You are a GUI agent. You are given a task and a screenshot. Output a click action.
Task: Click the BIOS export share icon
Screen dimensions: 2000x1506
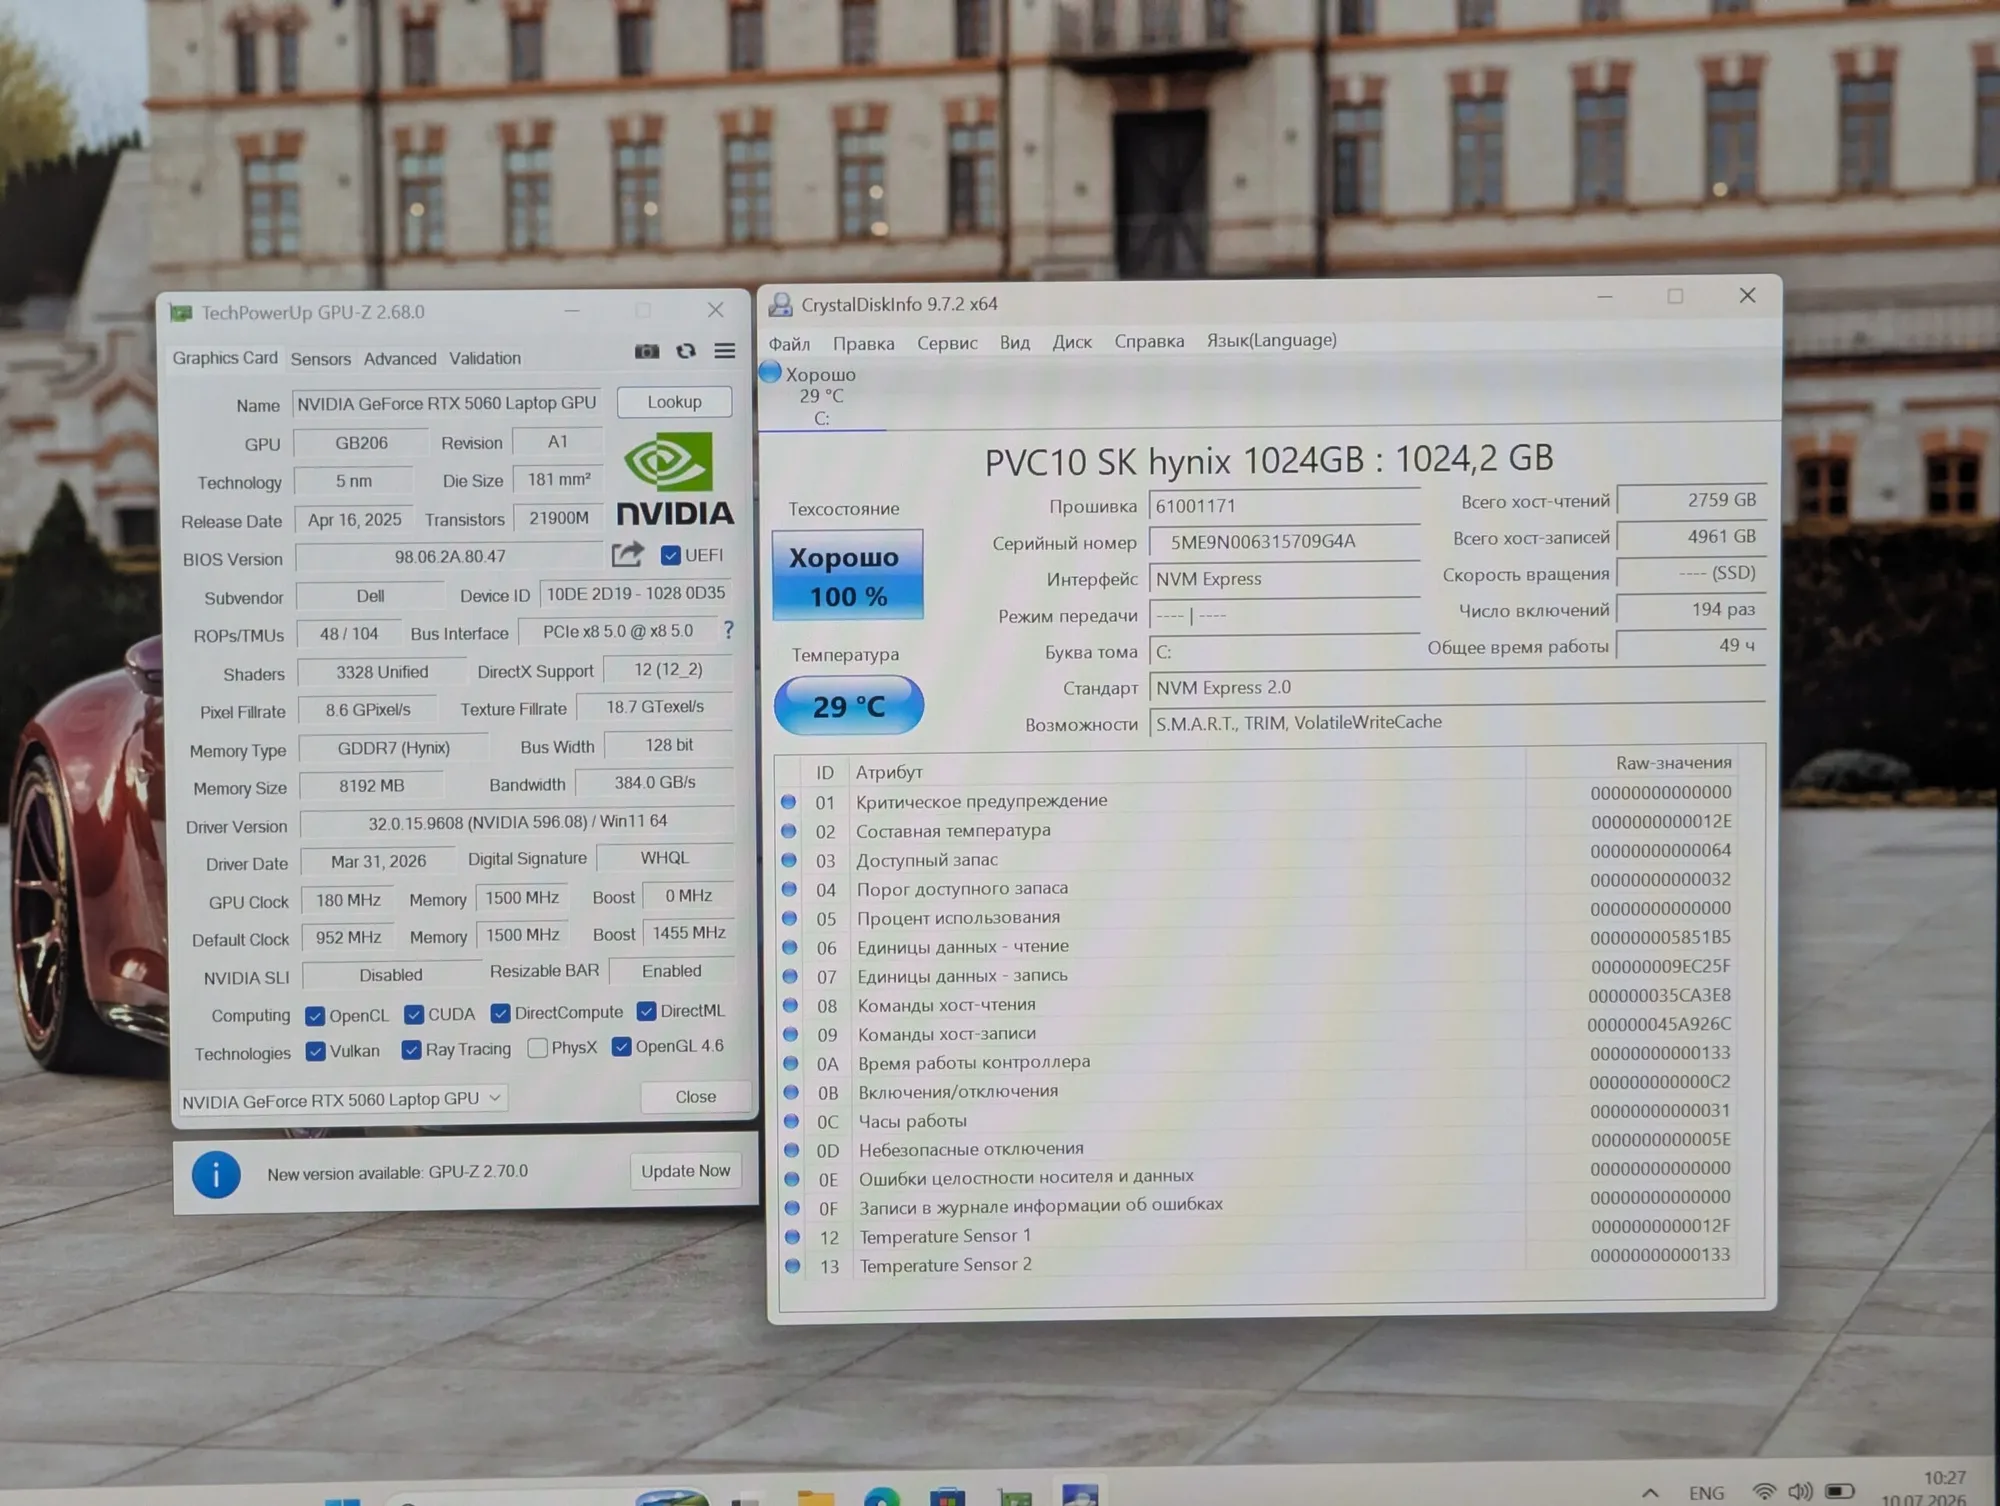click(628, 554)
